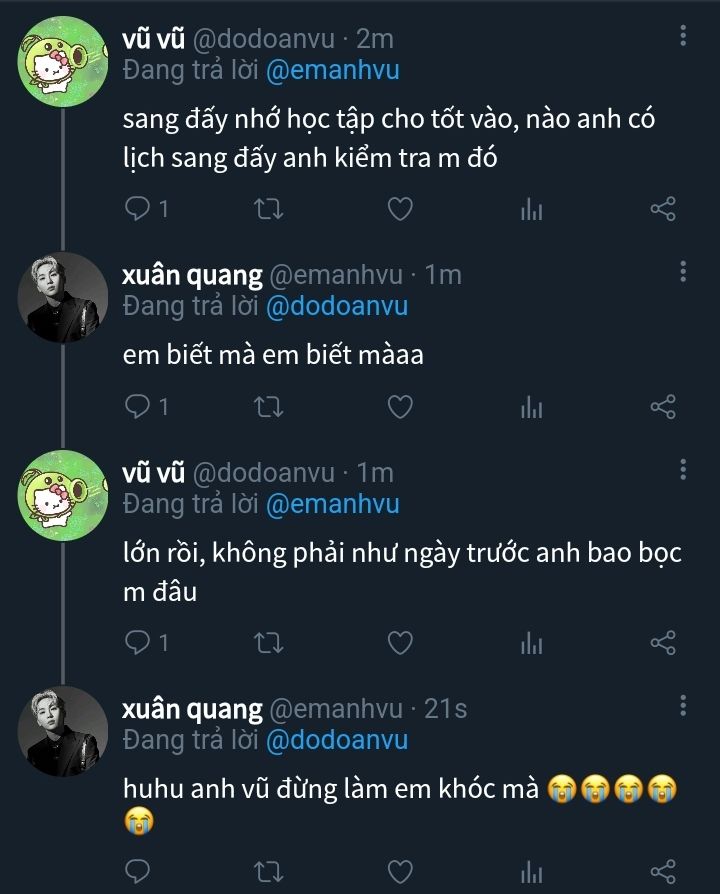720x894 pixels.
Task: Retweet the 'lớn rồi' tweet
Action: click(270, 642)
